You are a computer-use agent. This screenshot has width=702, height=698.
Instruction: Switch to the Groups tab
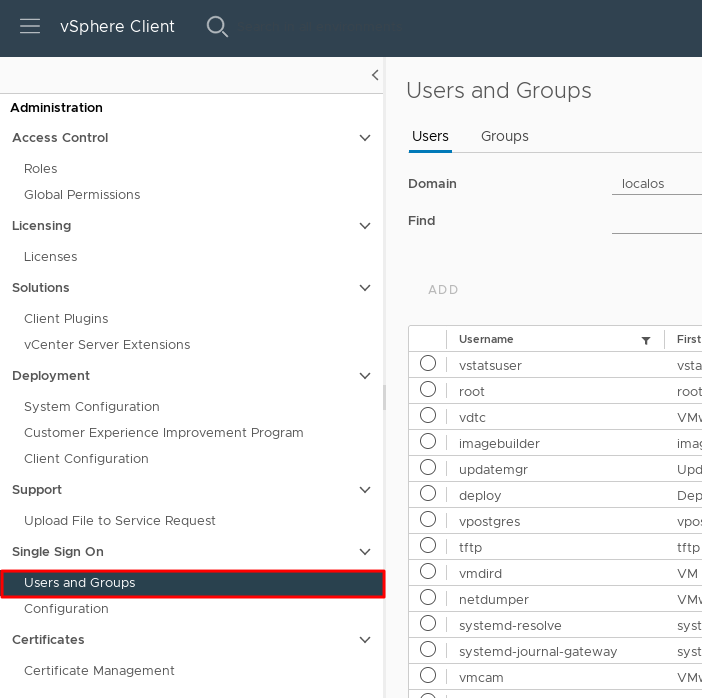point(504,136)
